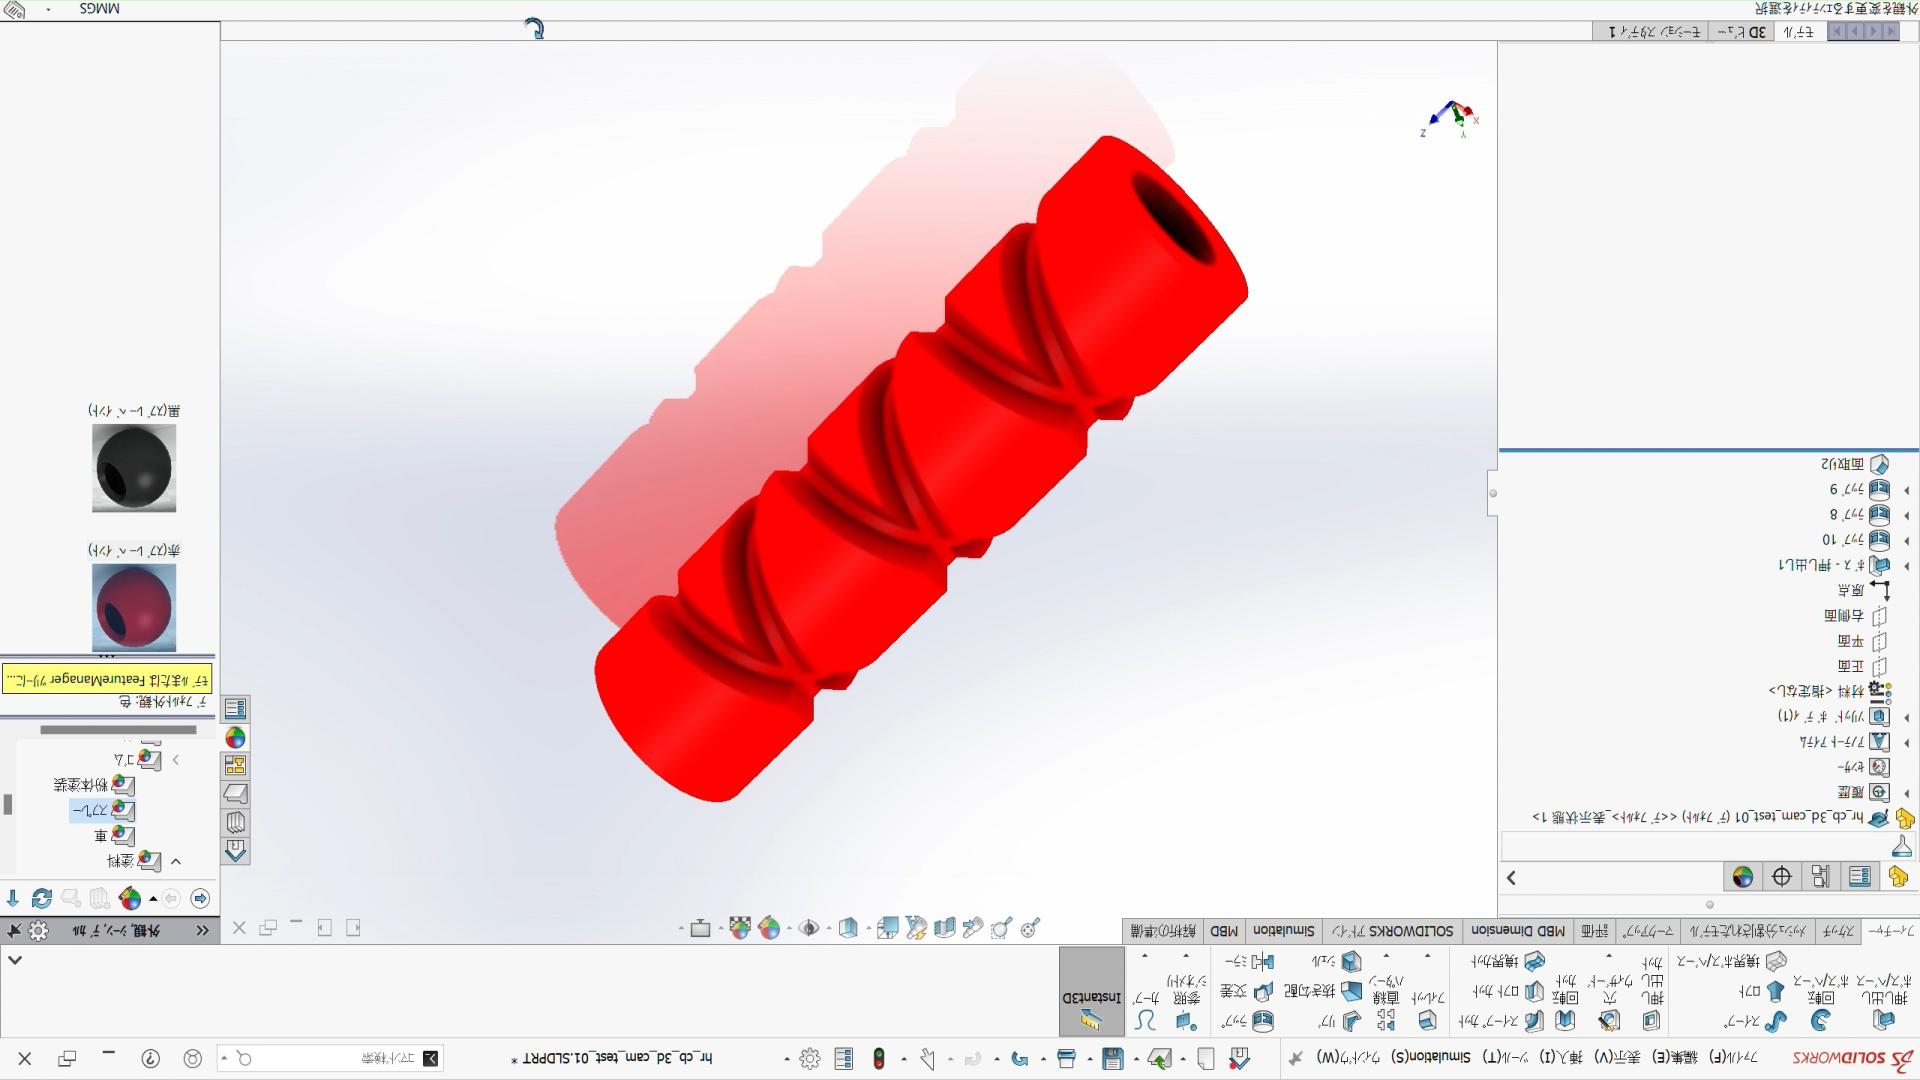Expand the アノテートアイテム tree node

(x=1907, y=742)
